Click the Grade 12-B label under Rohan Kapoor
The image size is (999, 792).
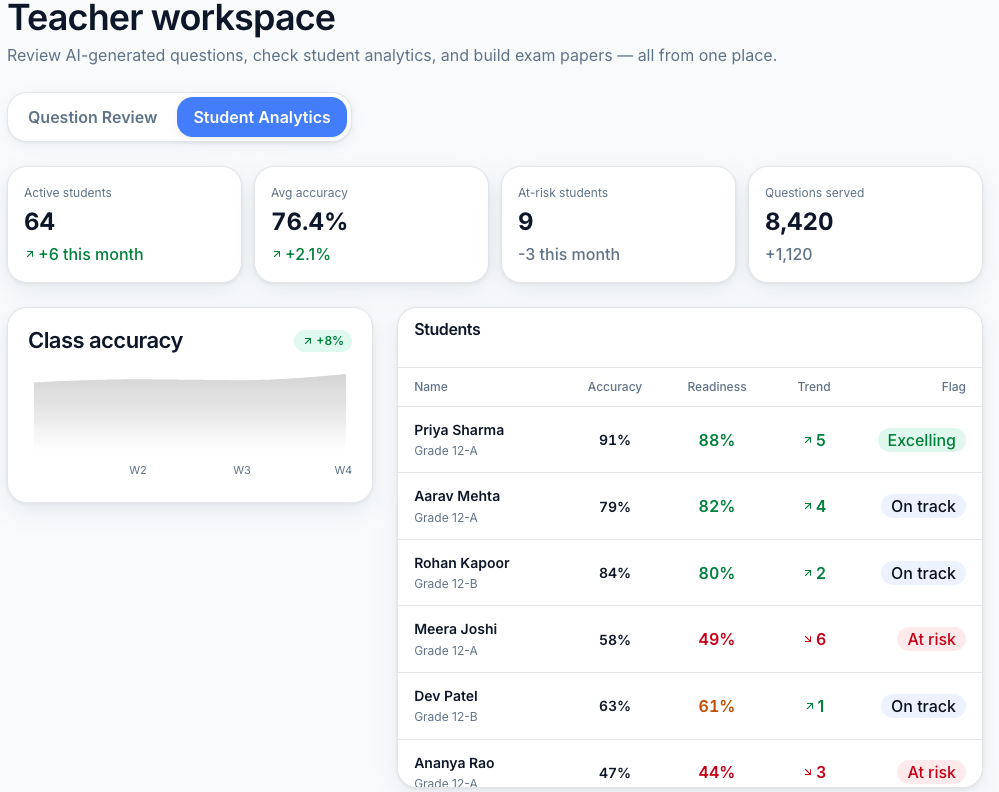click(445, 584)
